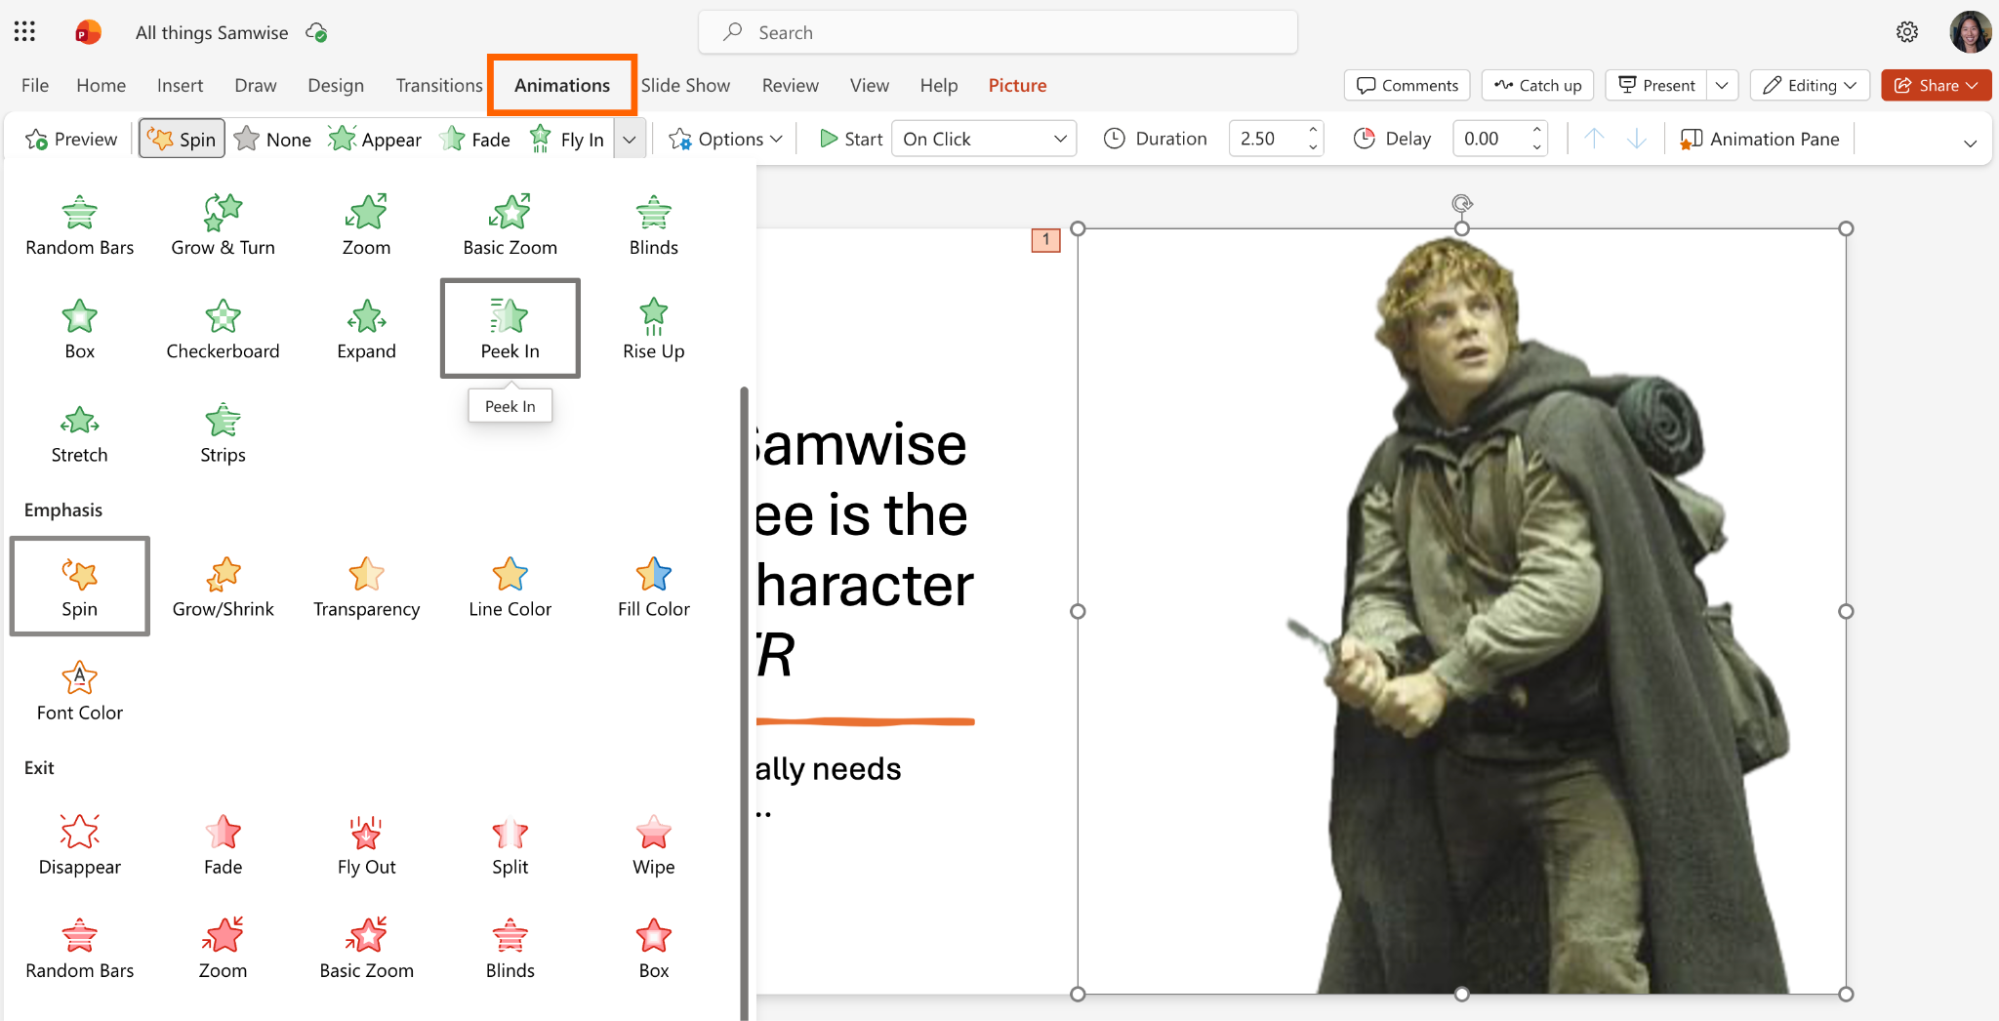The height and width of the screenshot is (1021, 1999).
Task: Select the Grow/Shrink emphasis effect
Action: click(x=222, y=588)
